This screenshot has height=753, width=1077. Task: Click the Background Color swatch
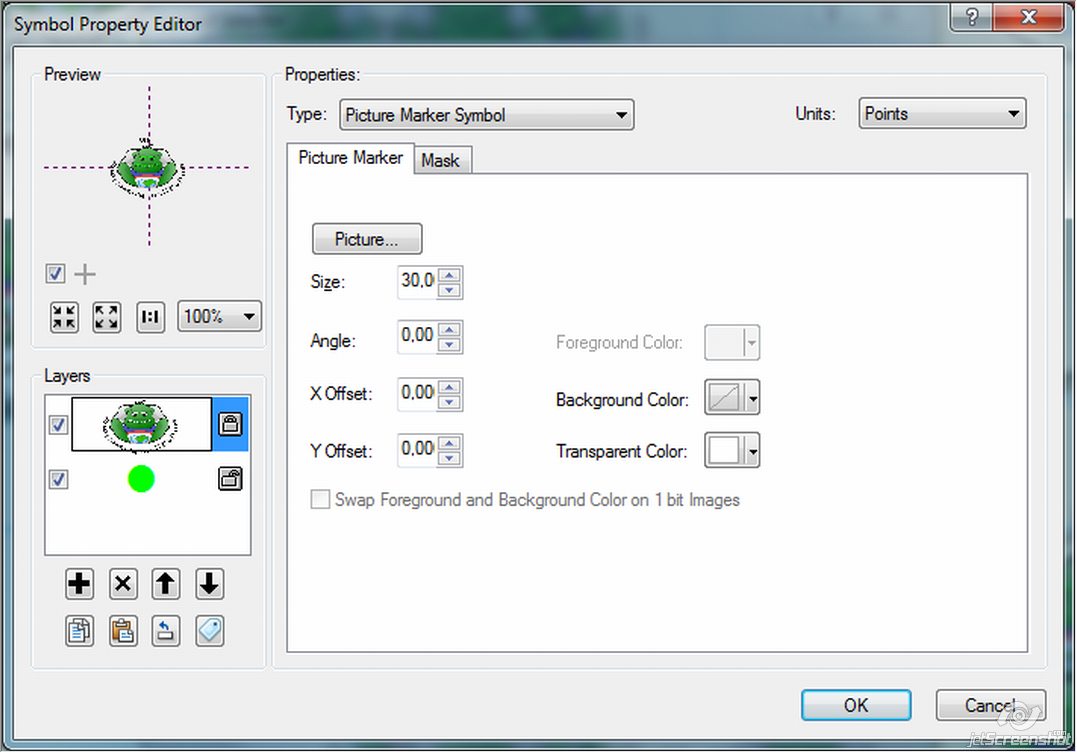coord(725,398)
